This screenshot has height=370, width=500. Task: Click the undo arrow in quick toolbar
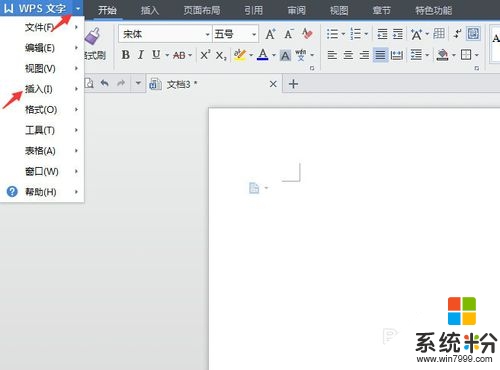coord(104,83)
